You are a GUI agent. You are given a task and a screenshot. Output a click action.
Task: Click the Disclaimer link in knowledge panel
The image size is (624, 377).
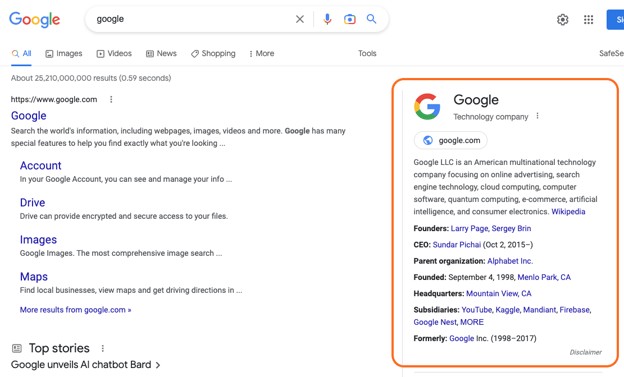tap(585, 352)
